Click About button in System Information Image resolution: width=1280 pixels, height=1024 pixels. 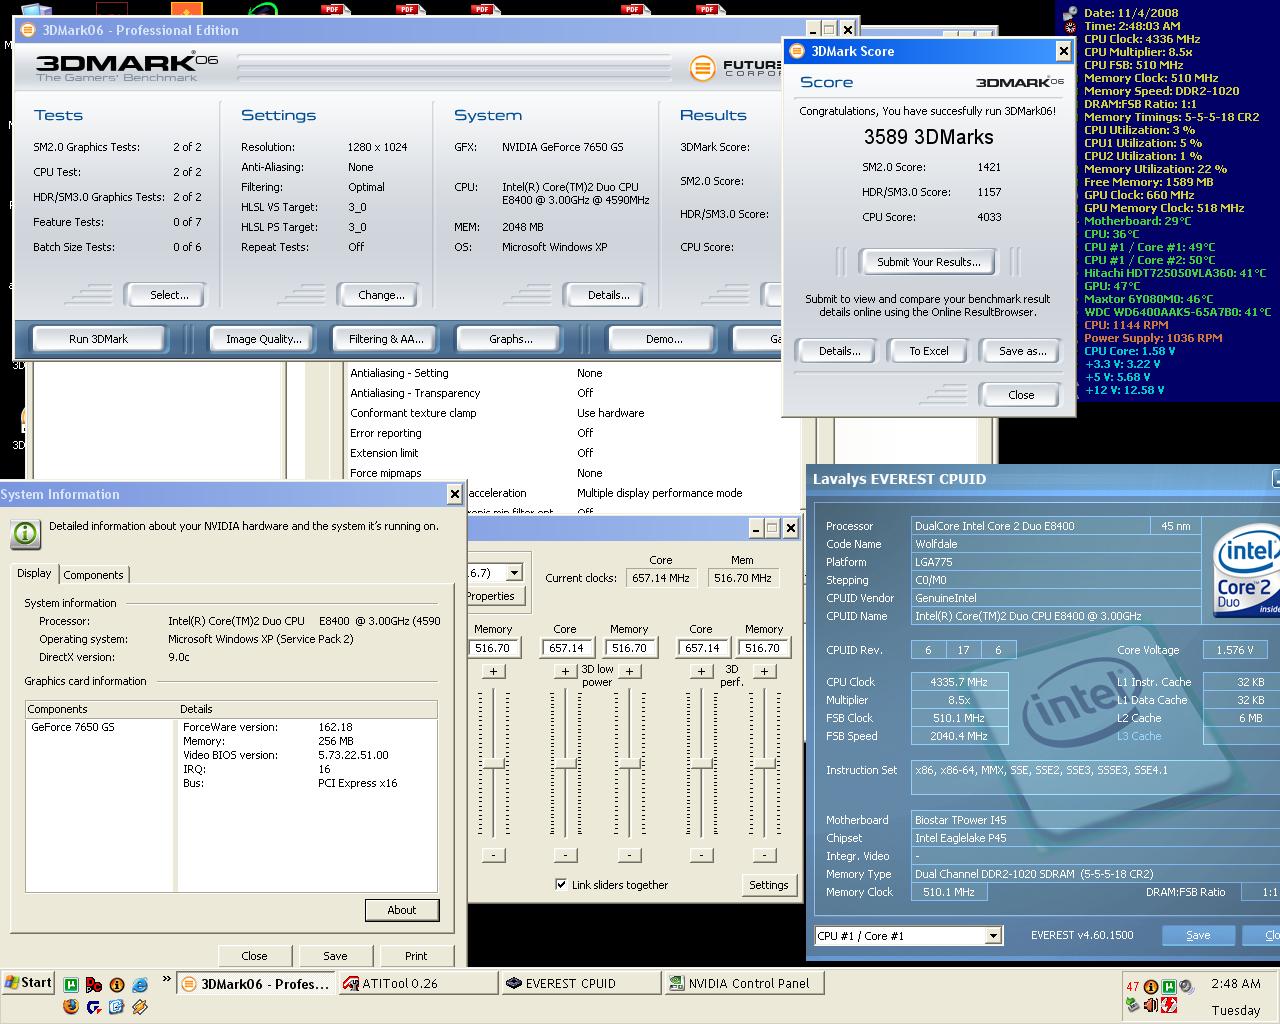(401, 910)
